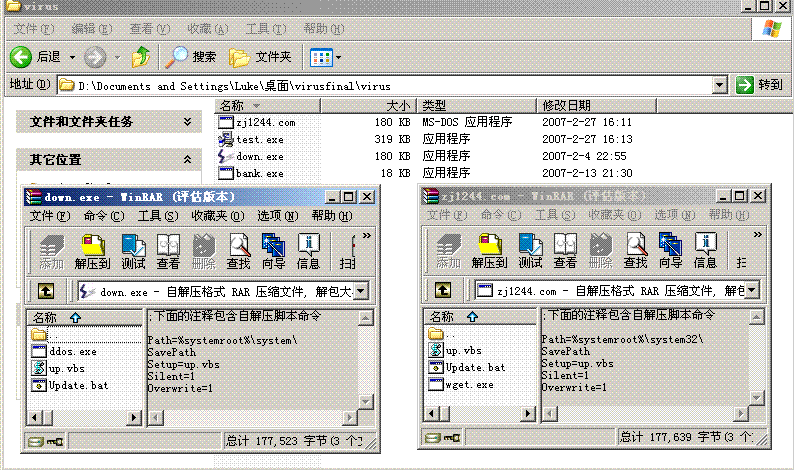794x470 pixels.
Task: Click 测试 icon in zj1244.com WinRAR window
Action: [x=530, y=251]
